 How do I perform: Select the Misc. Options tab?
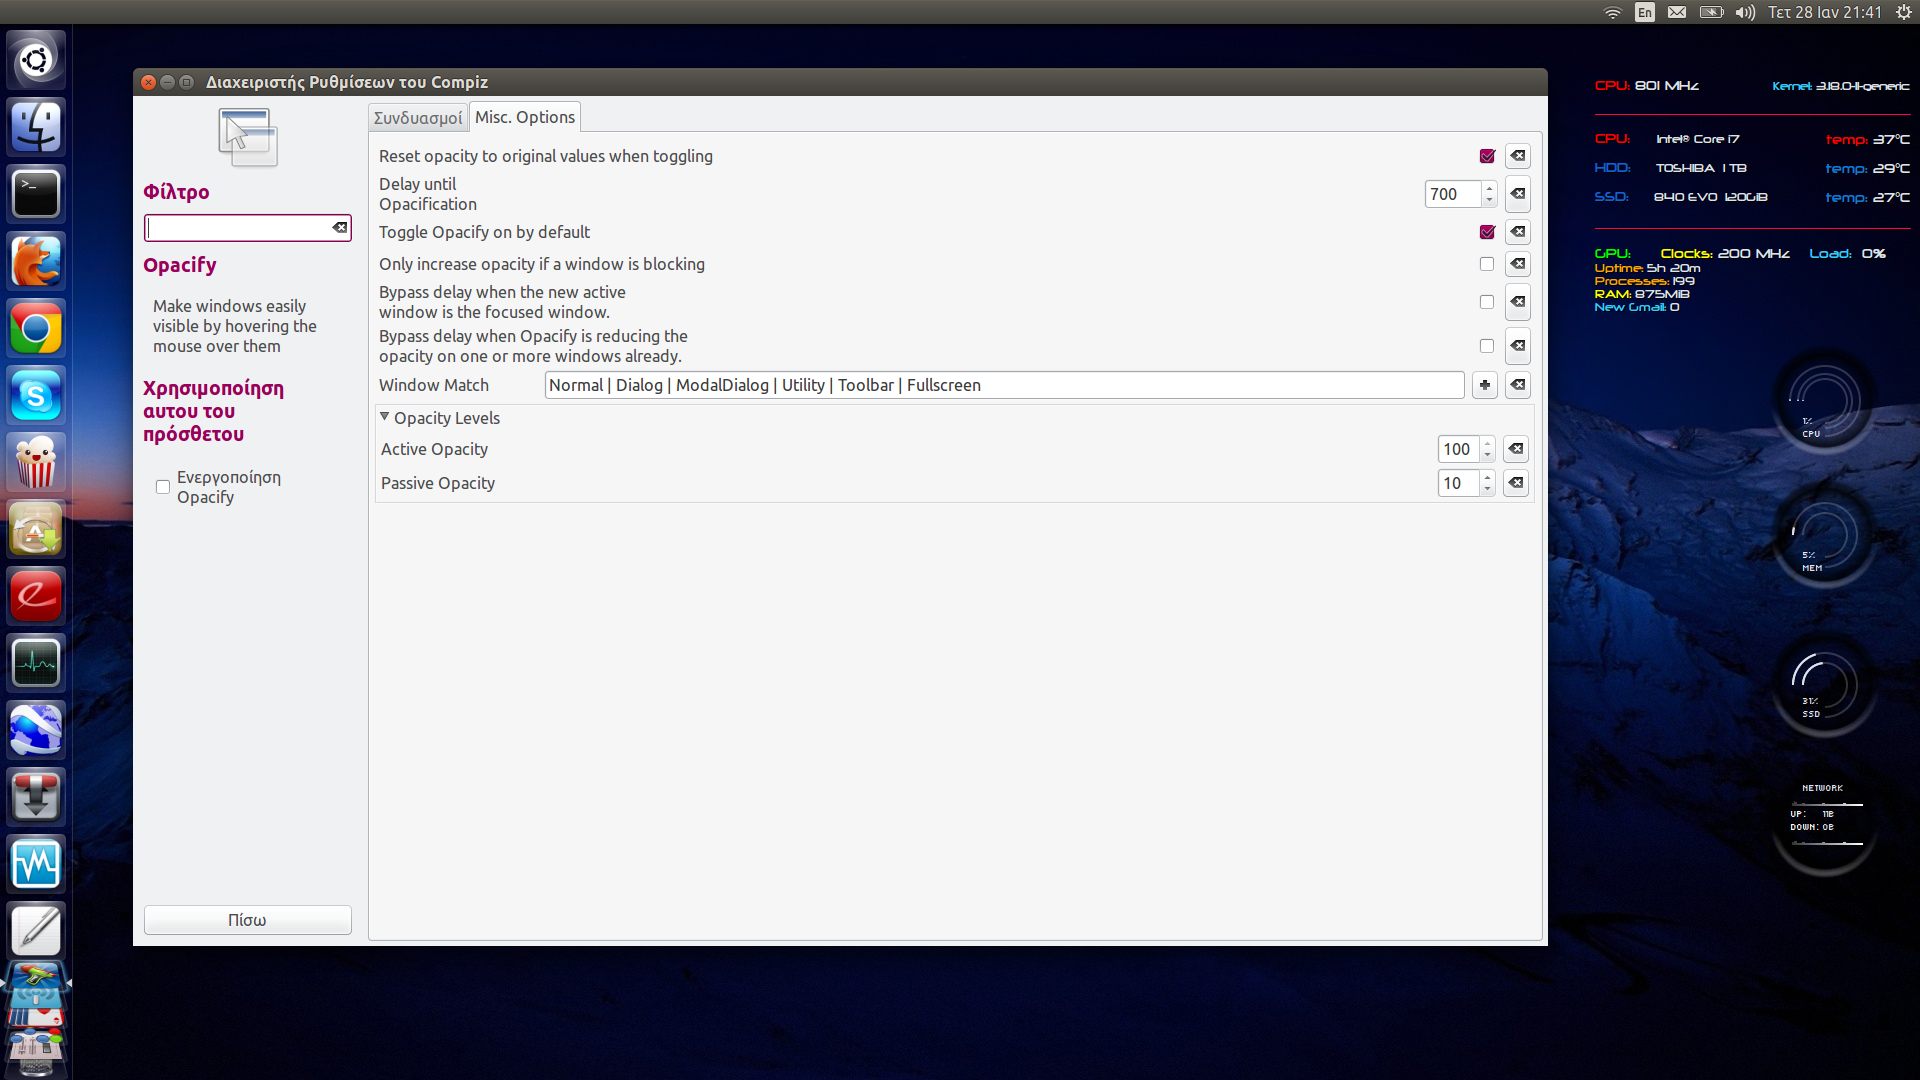(x=525, y=117)
